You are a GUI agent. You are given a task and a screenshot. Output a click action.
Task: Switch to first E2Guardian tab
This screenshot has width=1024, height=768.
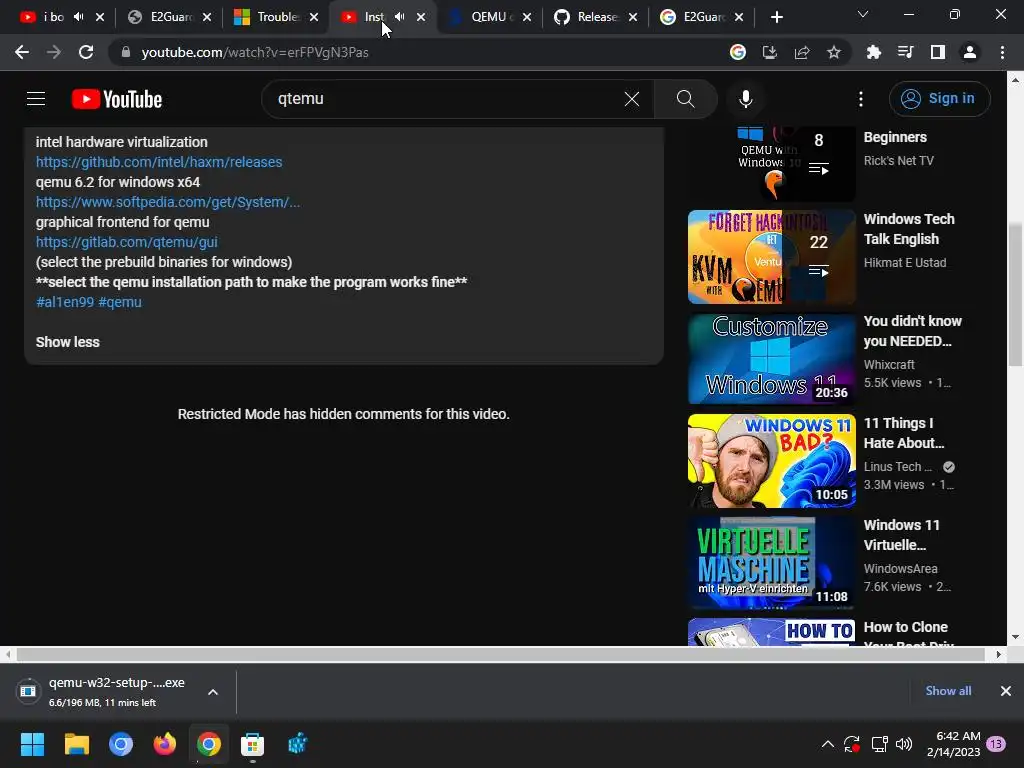point(162,17)
